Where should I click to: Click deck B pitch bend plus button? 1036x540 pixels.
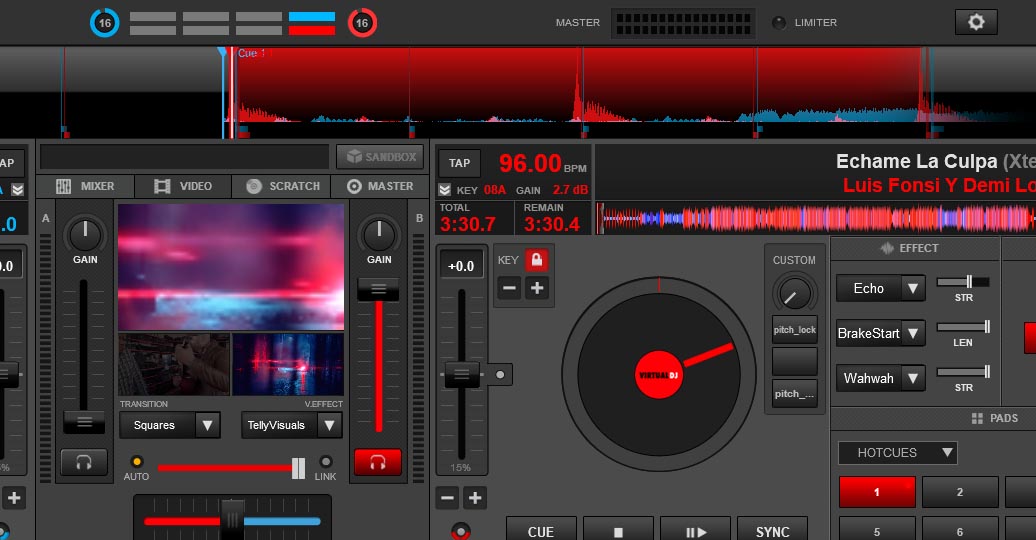475,498
